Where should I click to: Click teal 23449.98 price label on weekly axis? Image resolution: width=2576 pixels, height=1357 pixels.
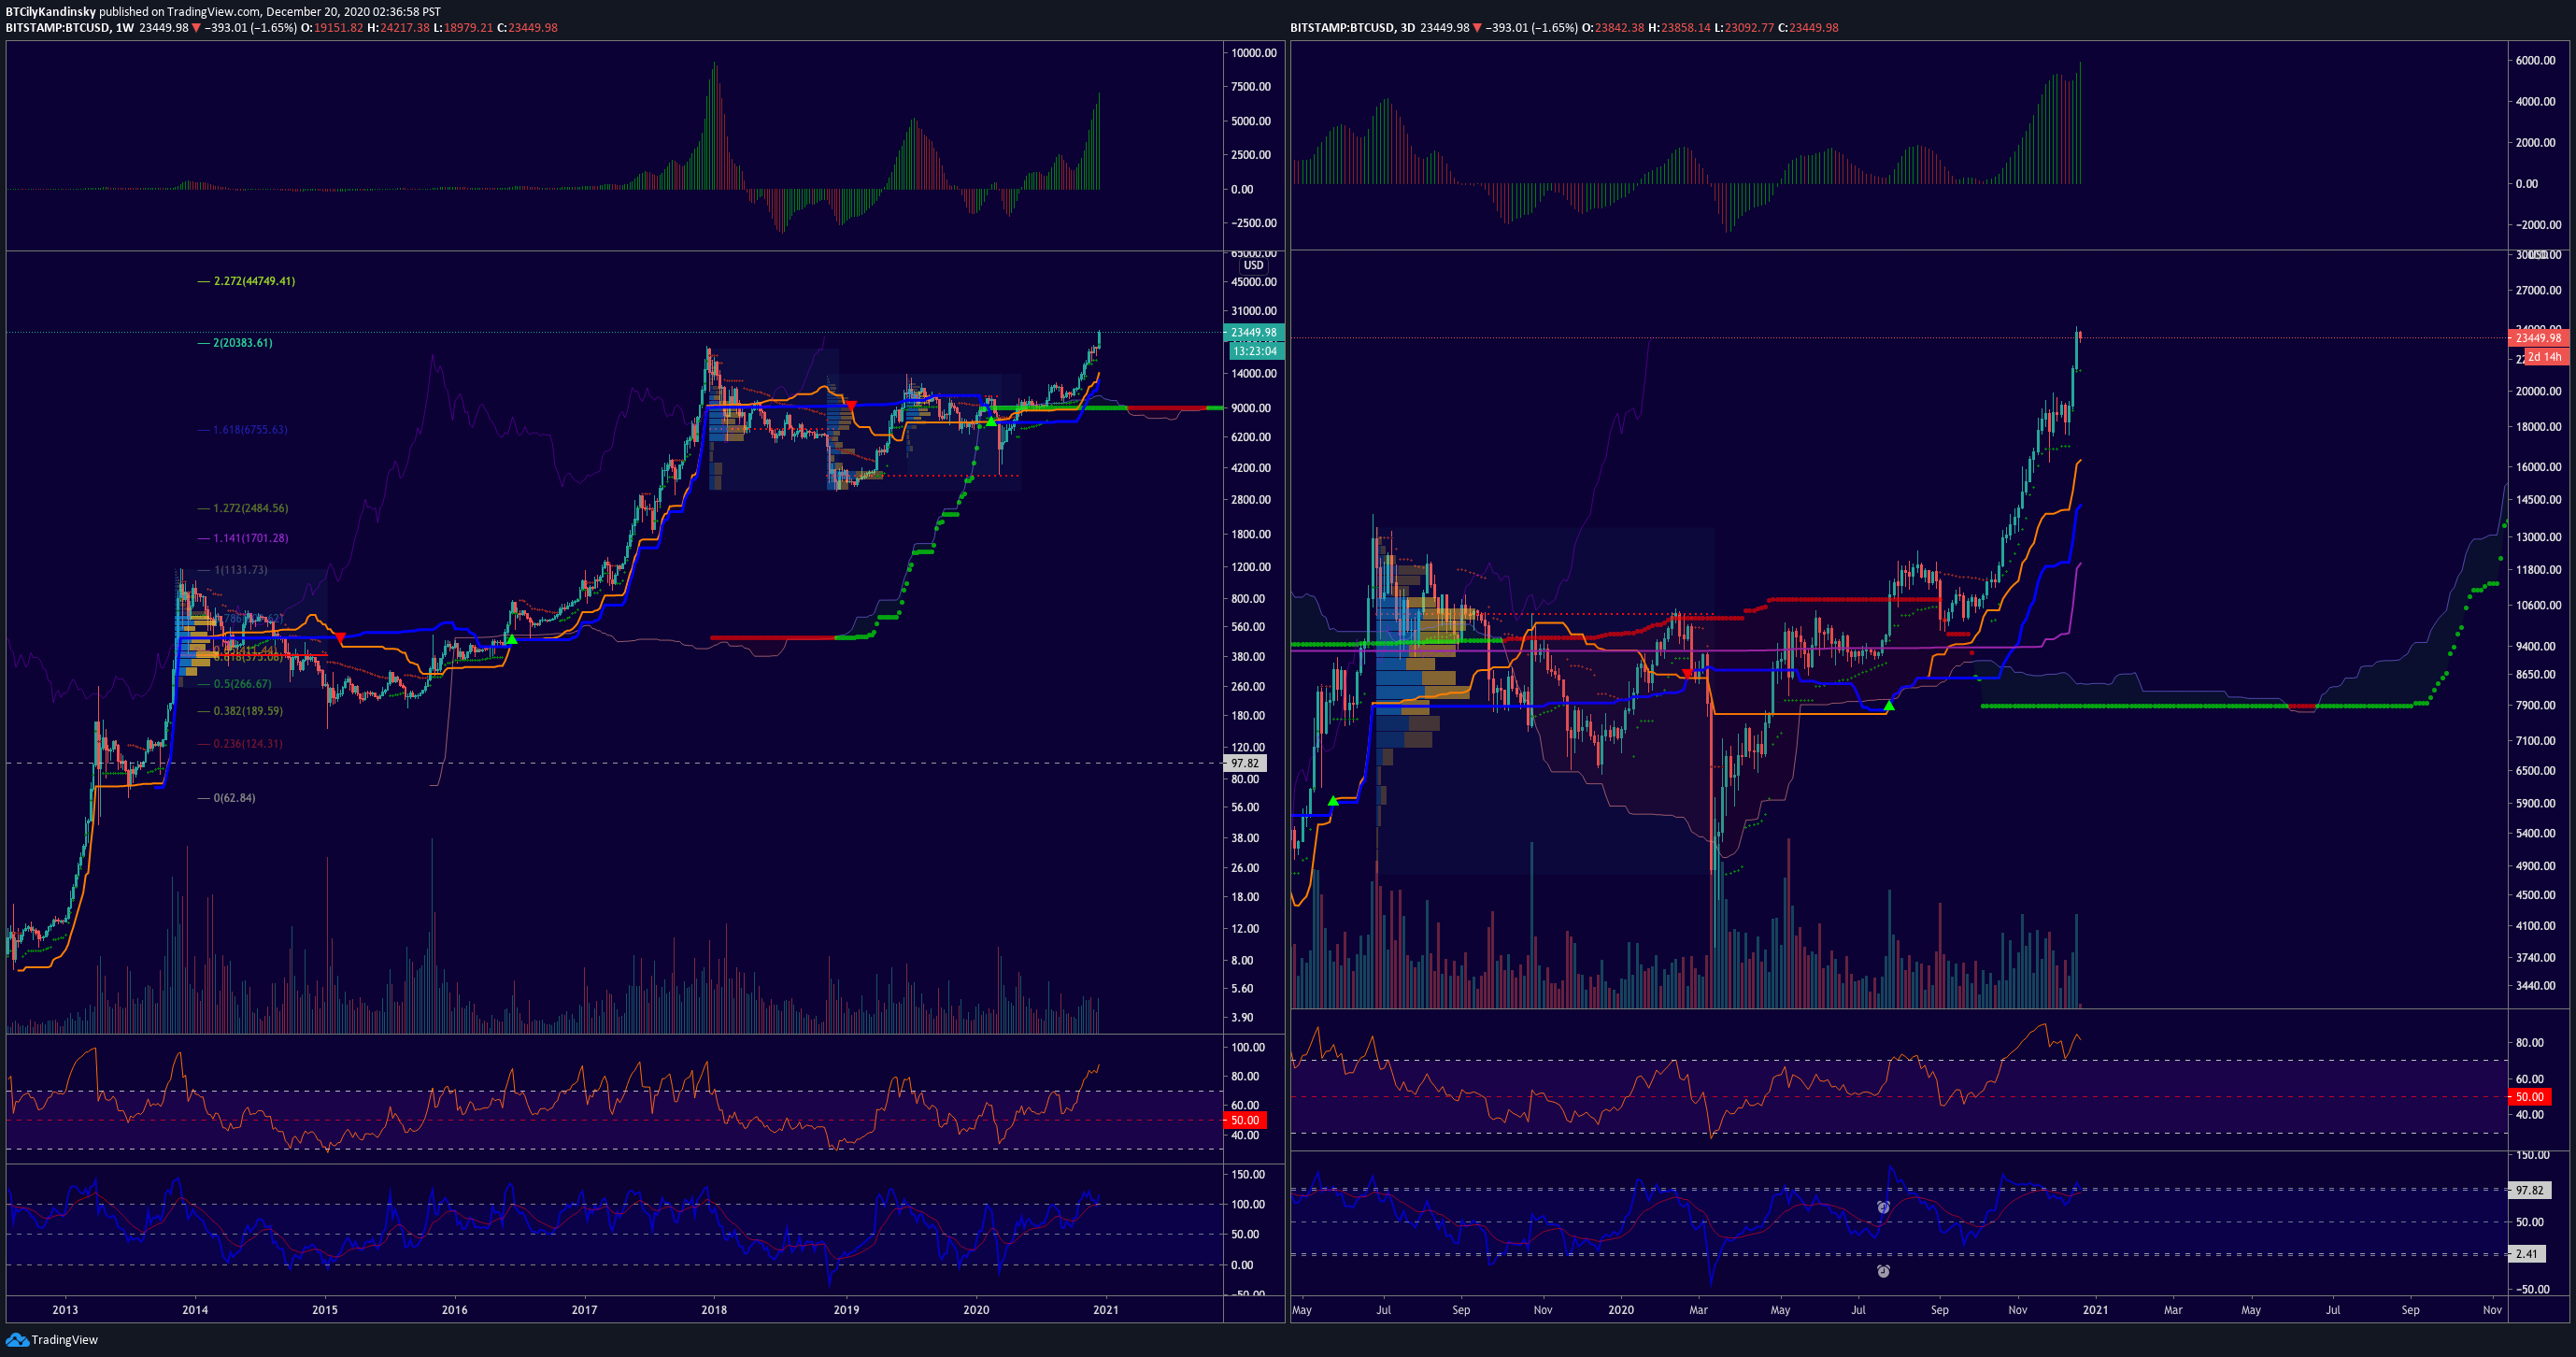coord(1253,333)
